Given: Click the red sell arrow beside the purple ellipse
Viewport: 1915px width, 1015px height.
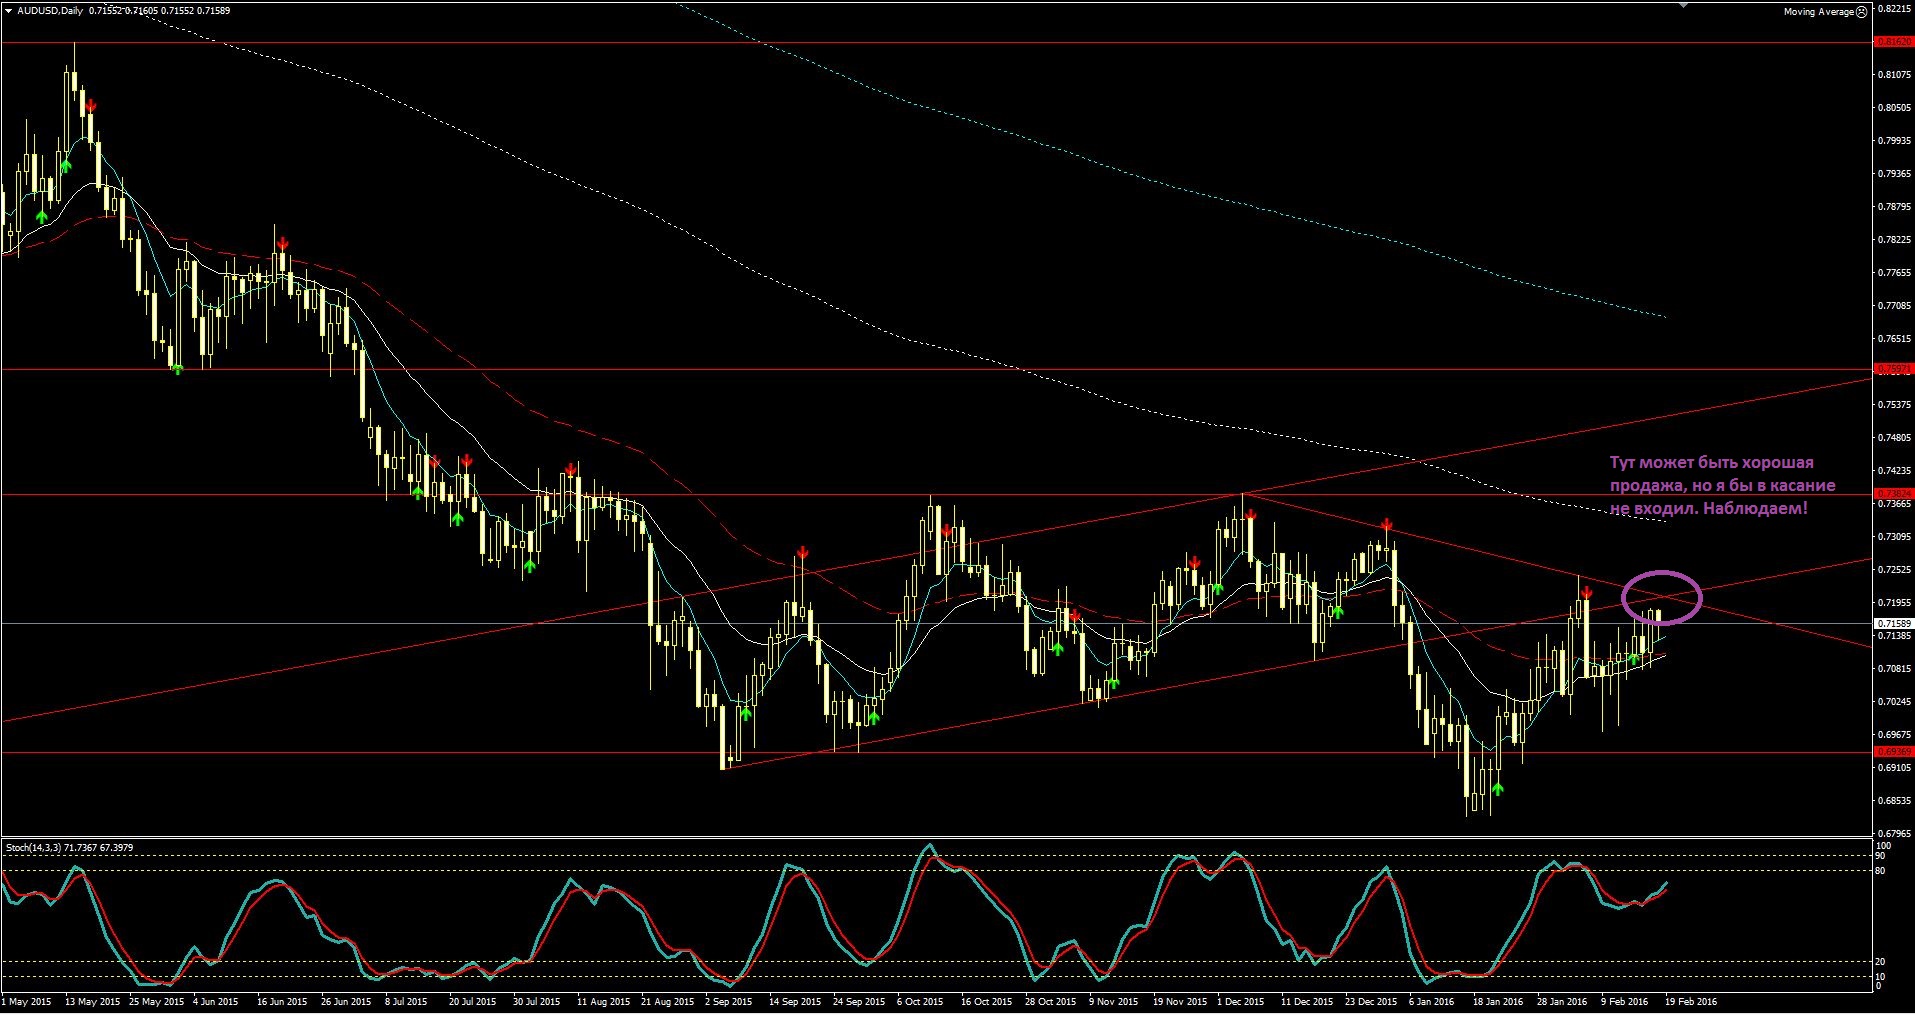Looking at the screenshot, I should (x=1586, y=593).
